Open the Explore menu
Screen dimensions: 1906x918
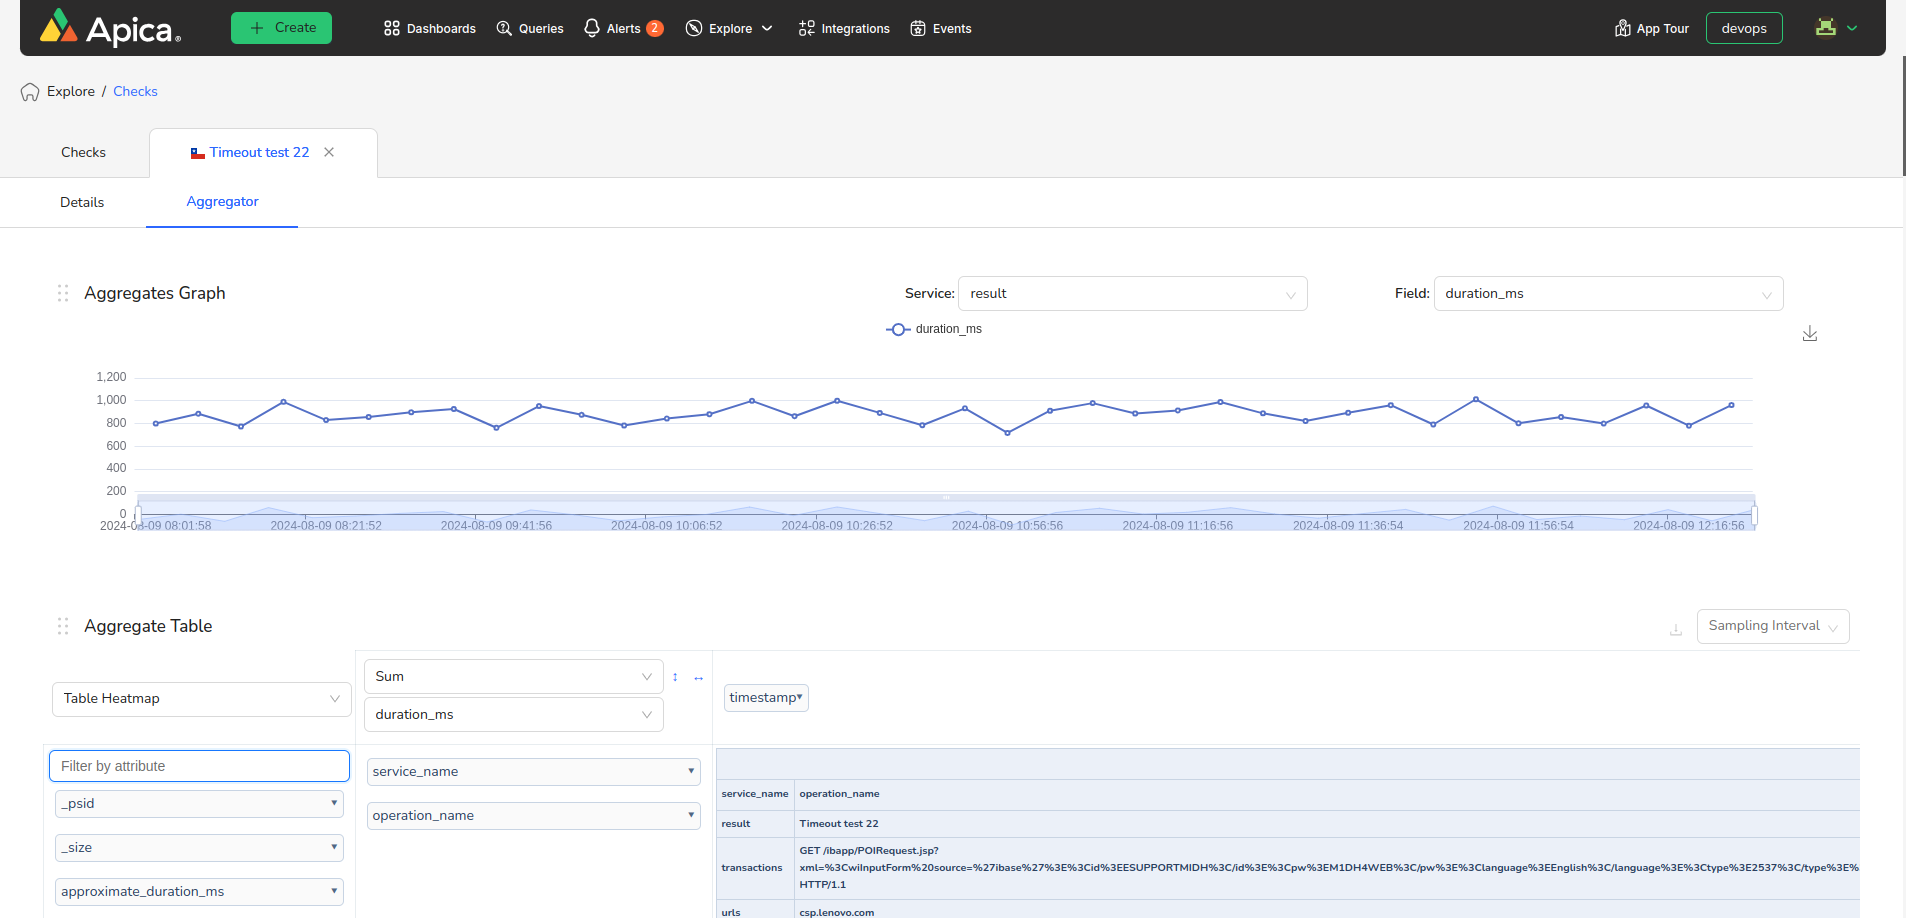click(729, 28)
